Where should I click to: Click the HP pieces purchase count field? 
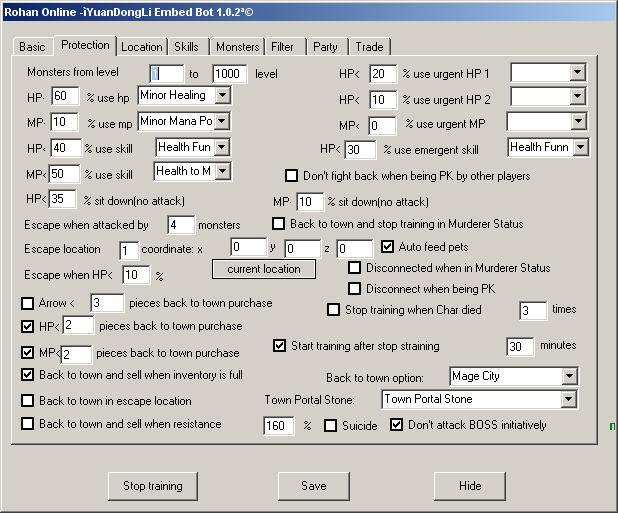[78, 325]
